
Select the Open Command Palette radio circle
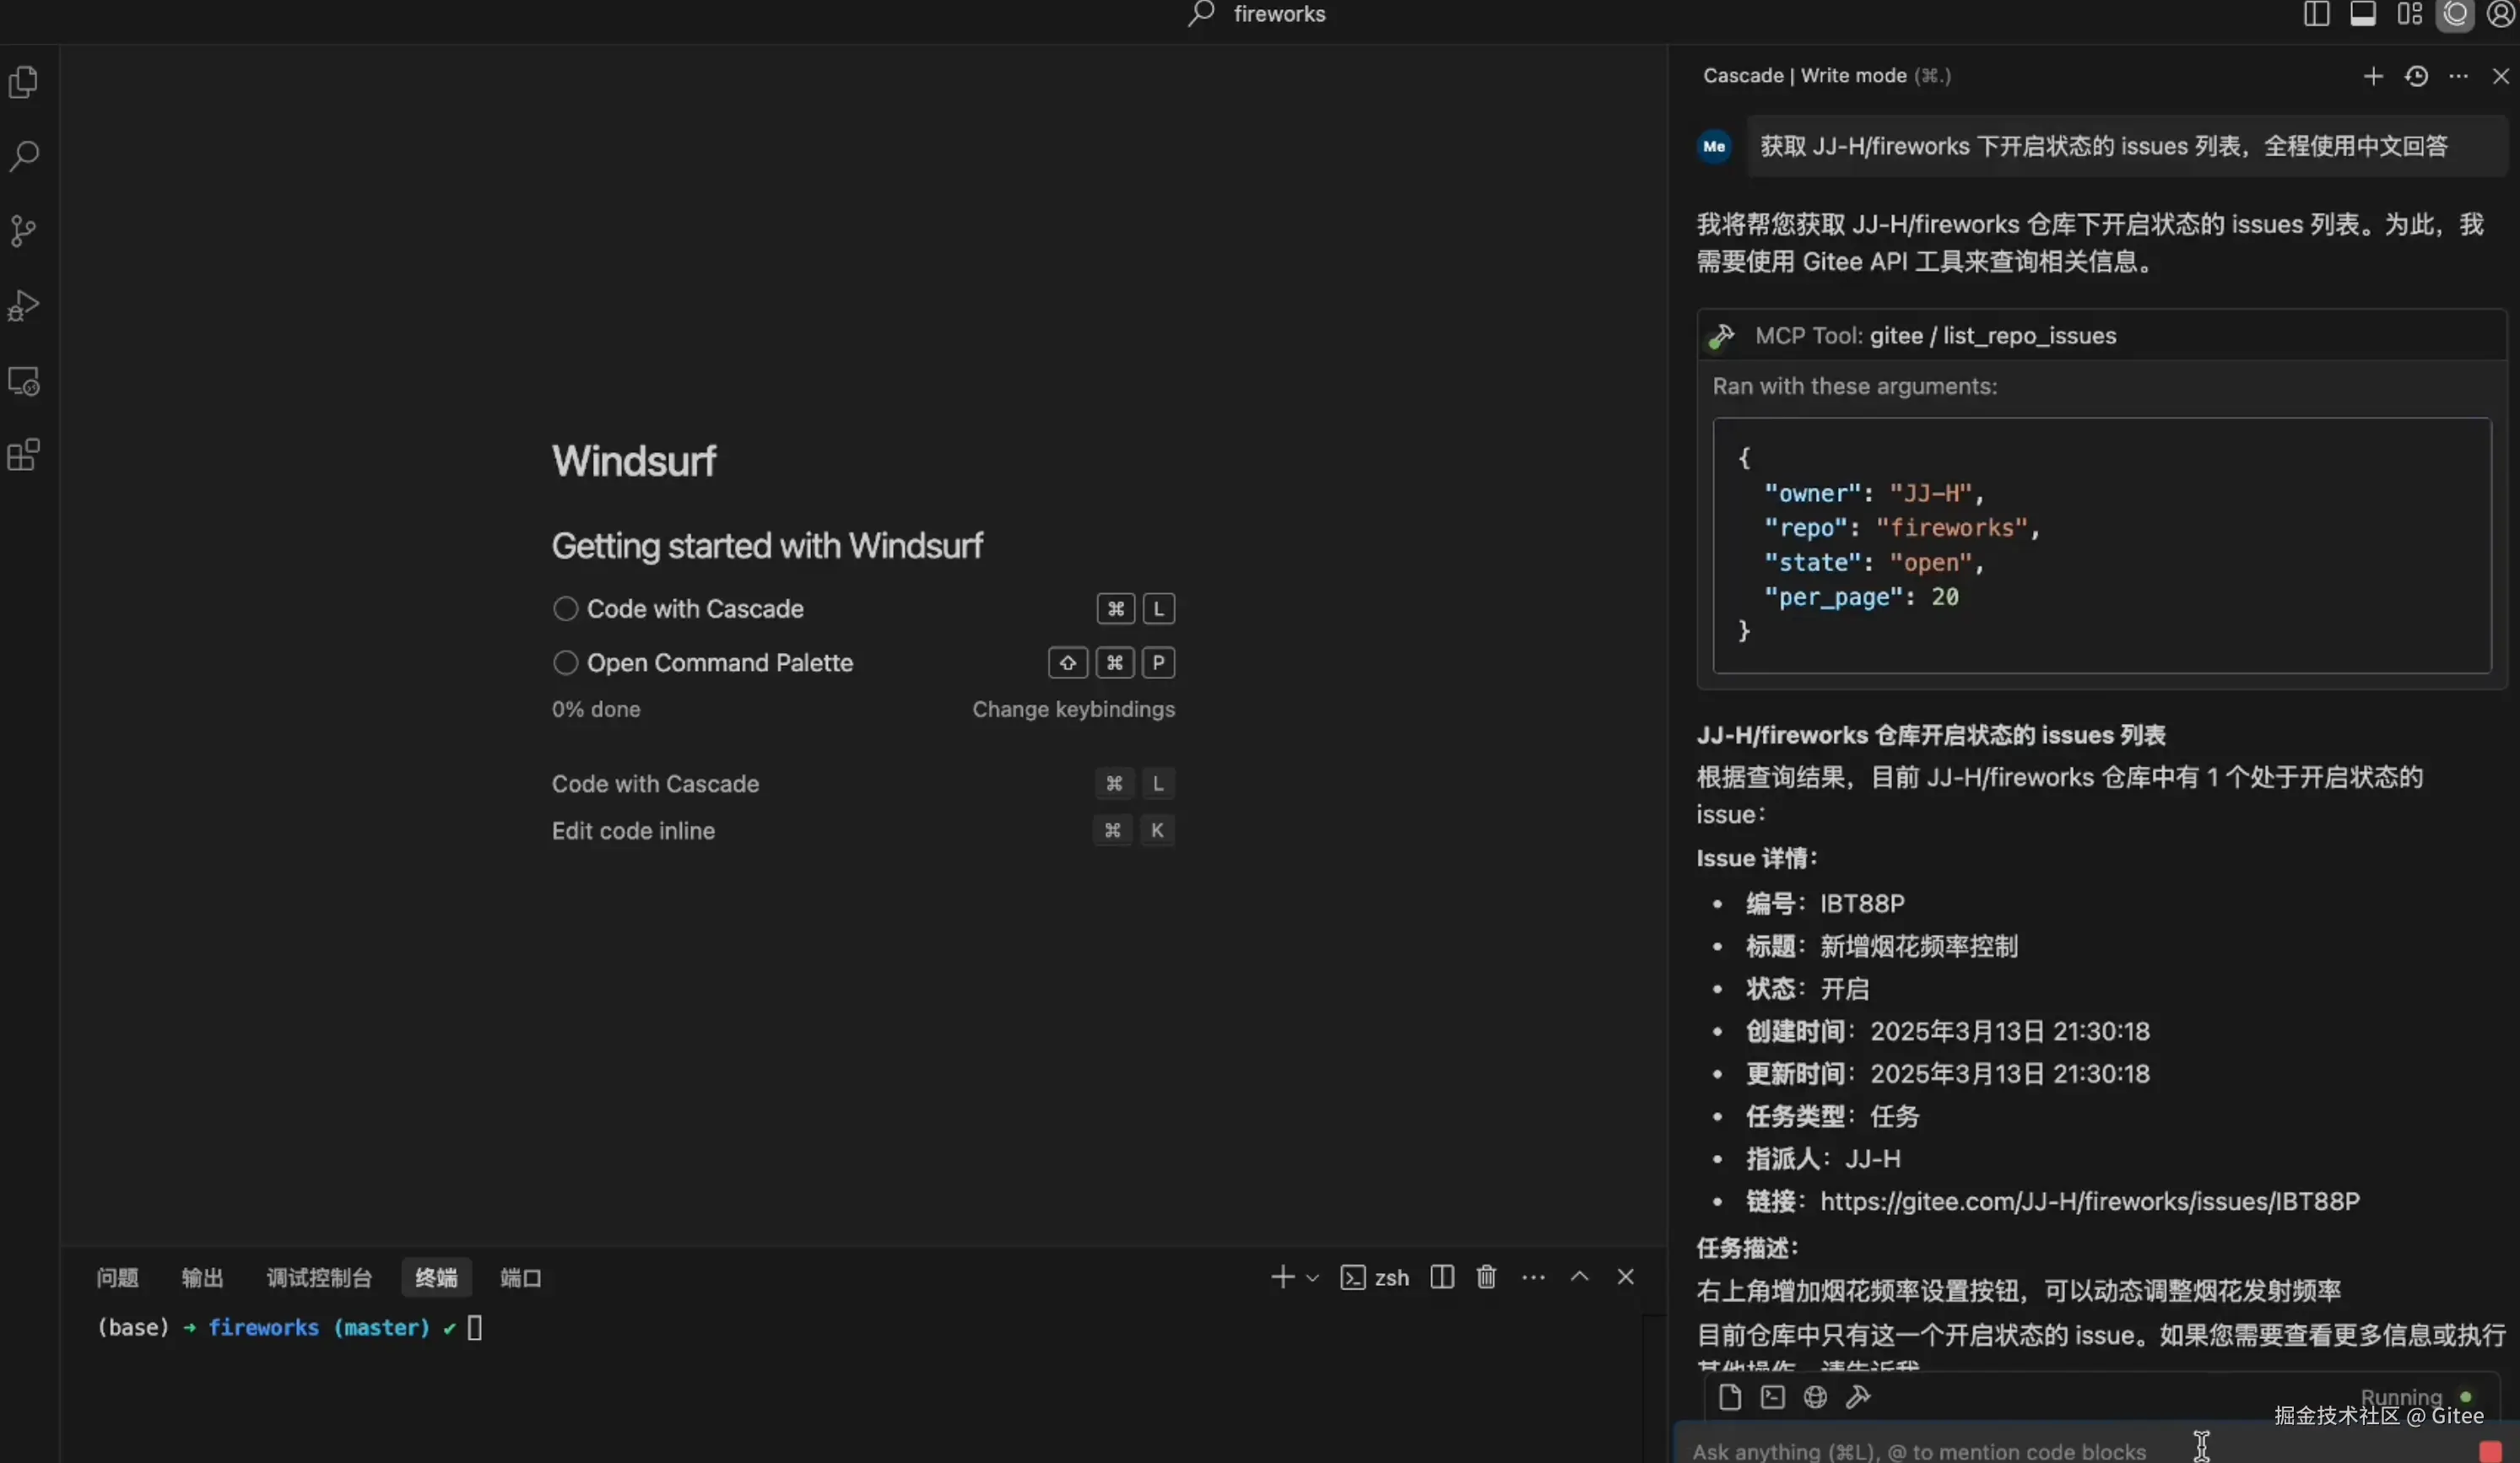coord(565,662)
